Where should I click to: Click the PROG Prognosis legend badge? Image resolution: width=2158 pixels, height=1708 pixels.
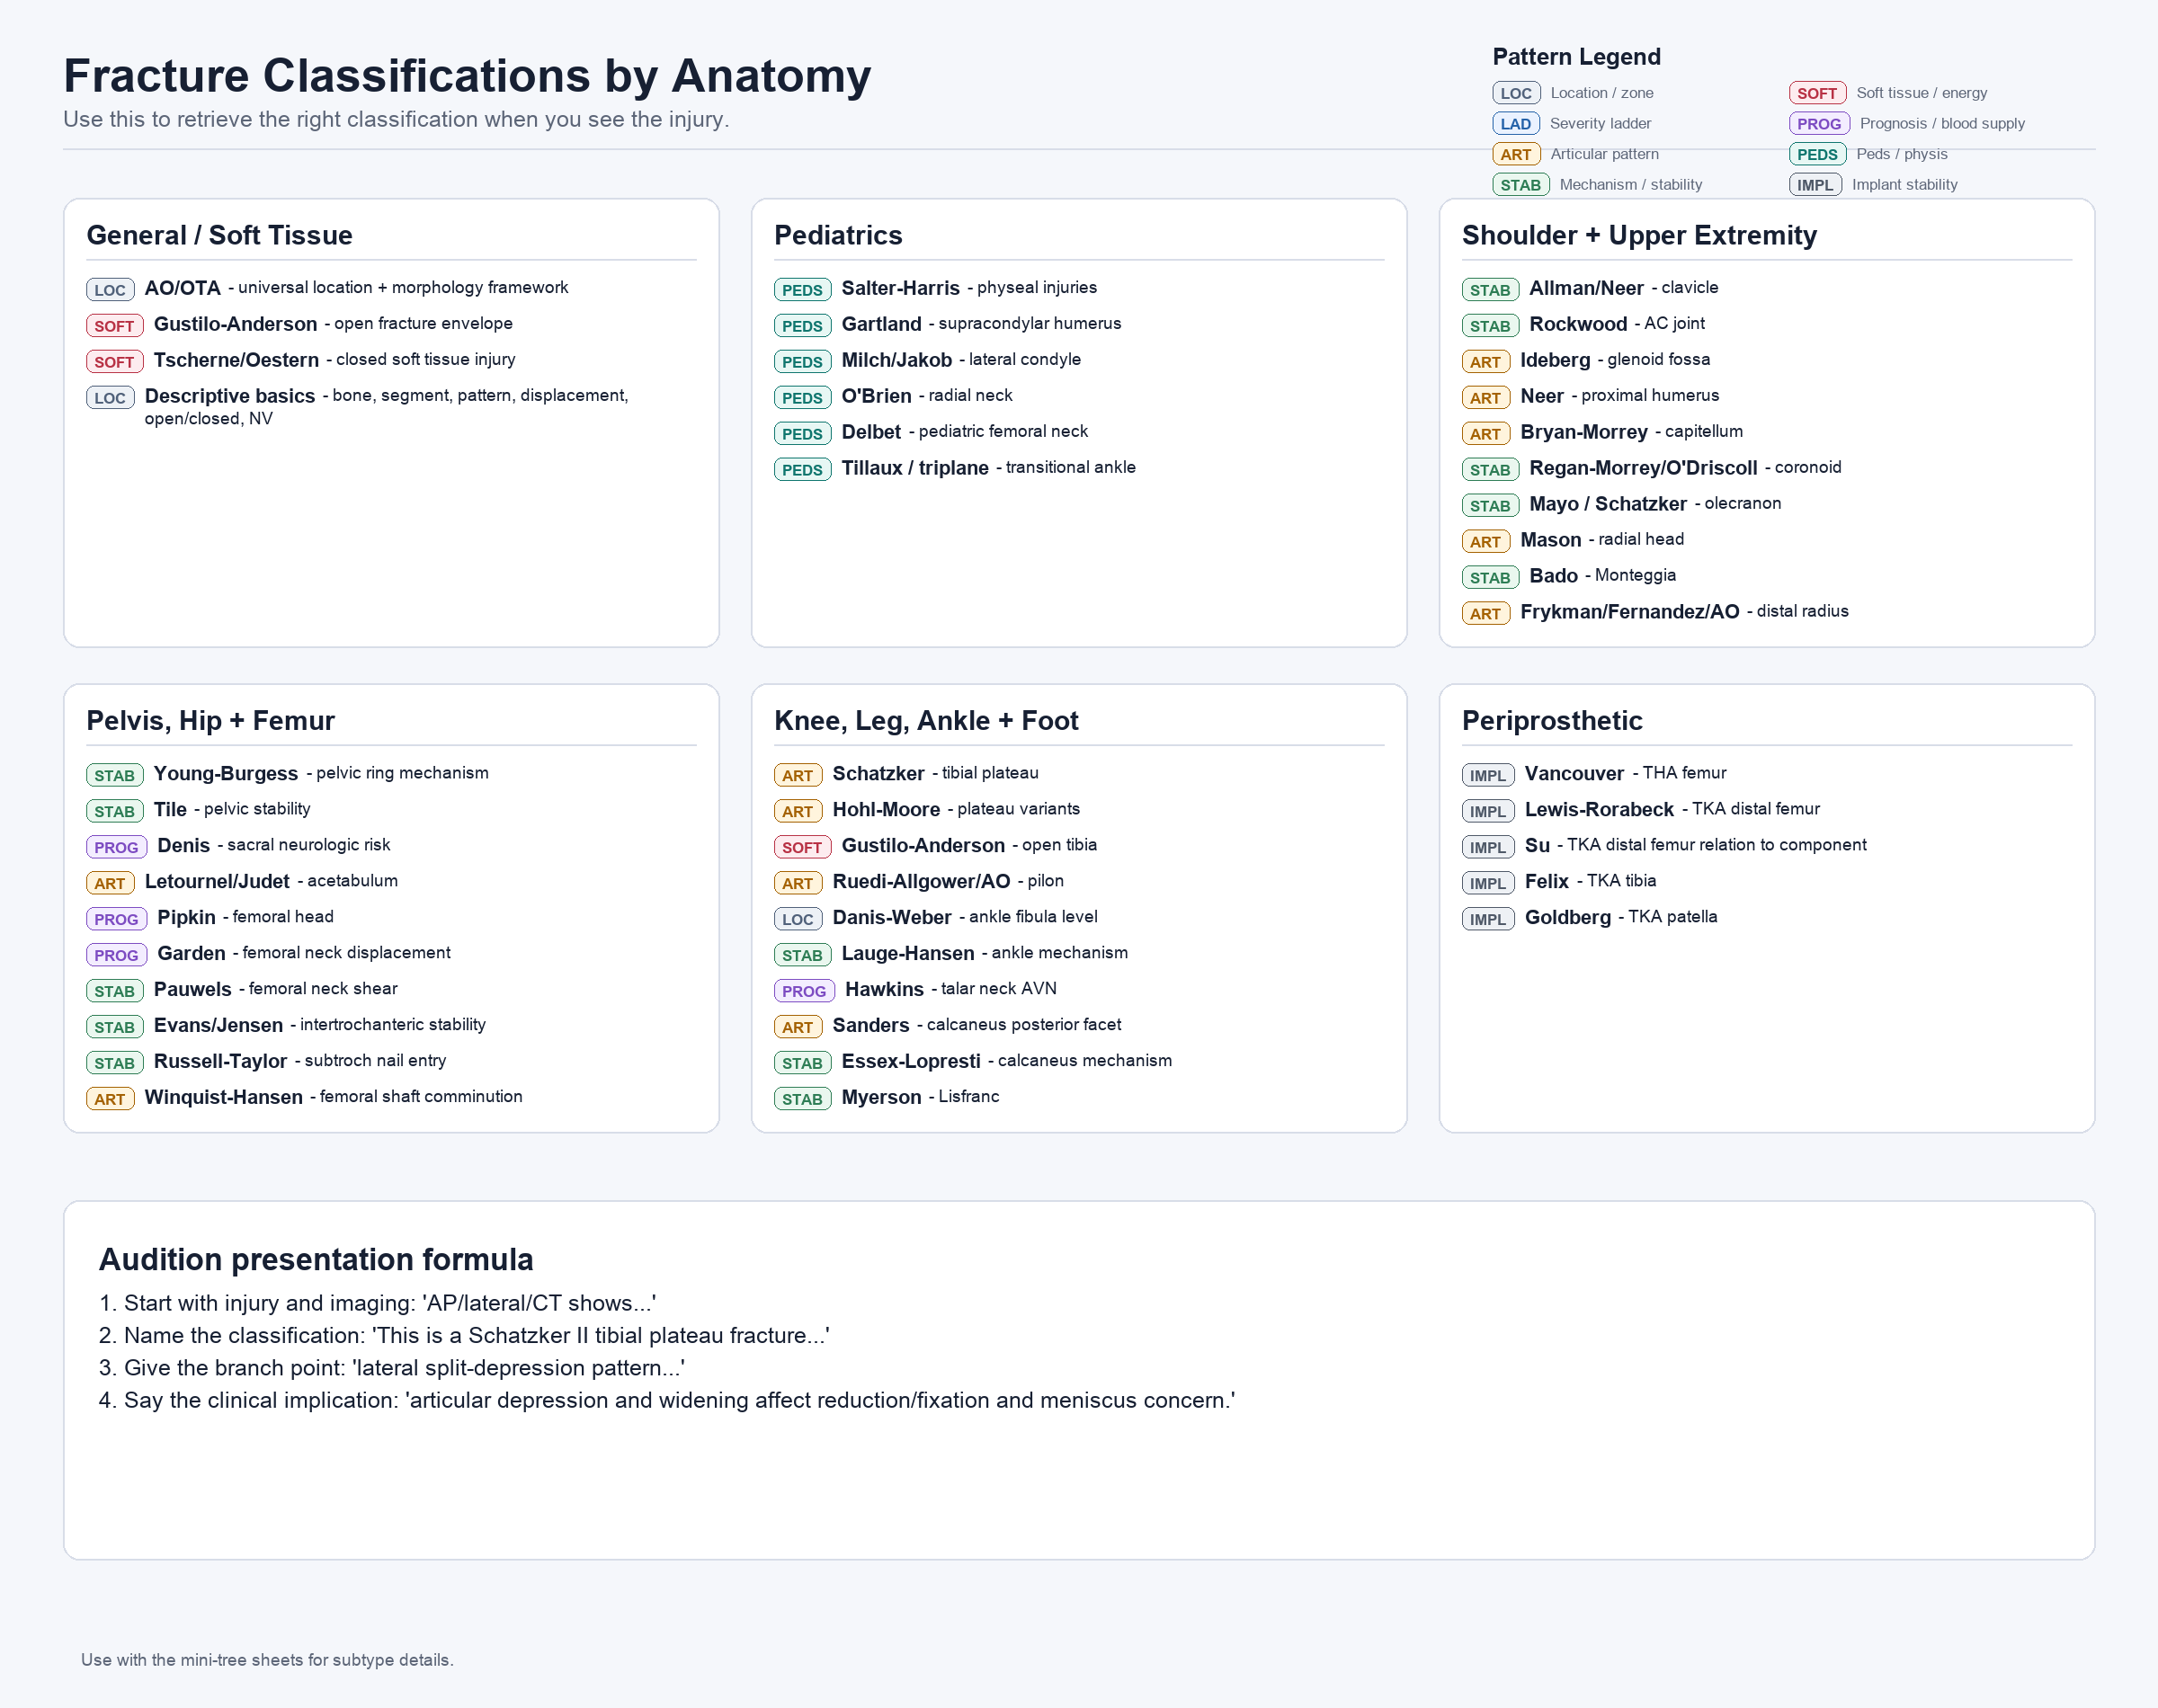coord(1819,124)
